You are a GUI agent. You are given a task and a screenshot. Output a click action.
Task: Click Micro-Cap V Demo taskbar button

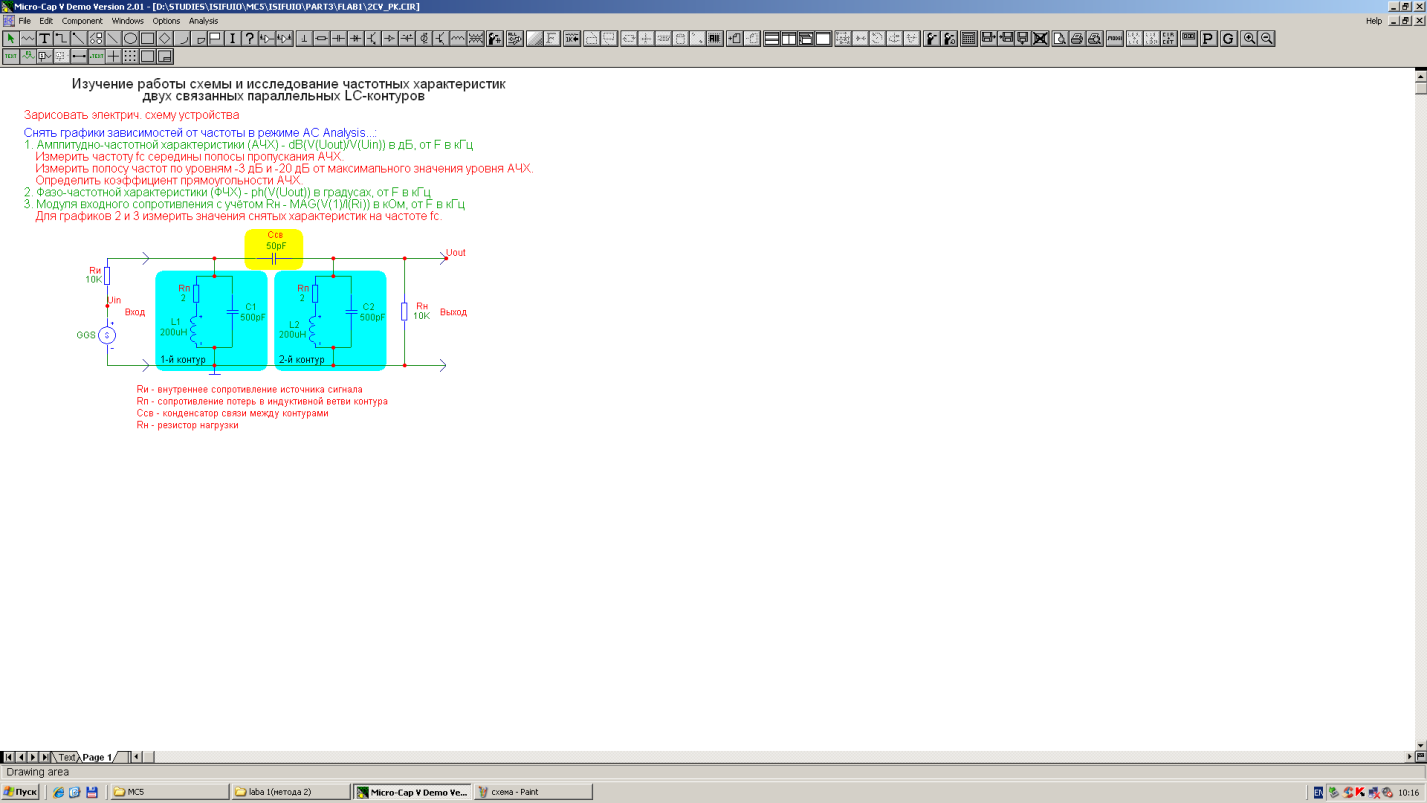412,792
